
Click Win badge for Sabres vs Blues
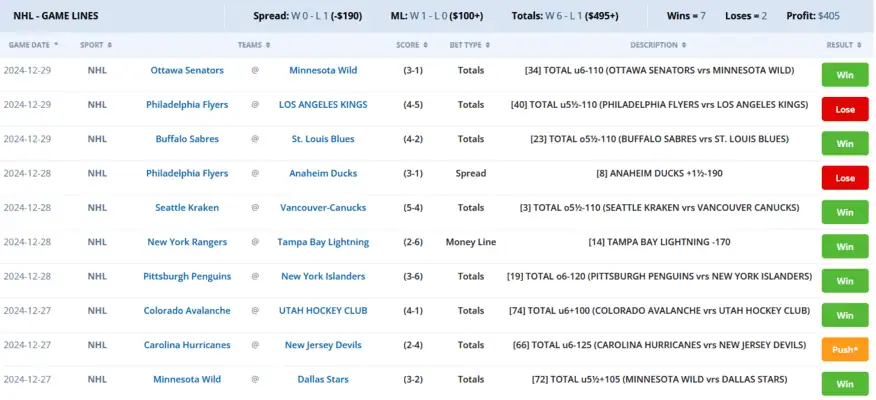845,144
